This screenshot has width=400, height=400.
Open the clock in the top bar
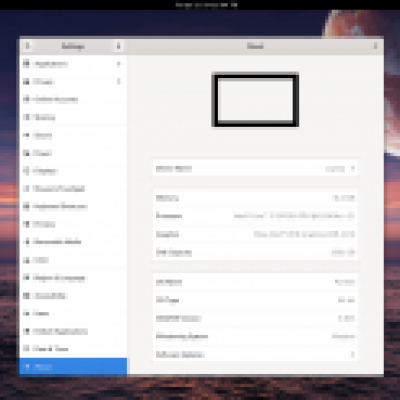tap(206, 5)
